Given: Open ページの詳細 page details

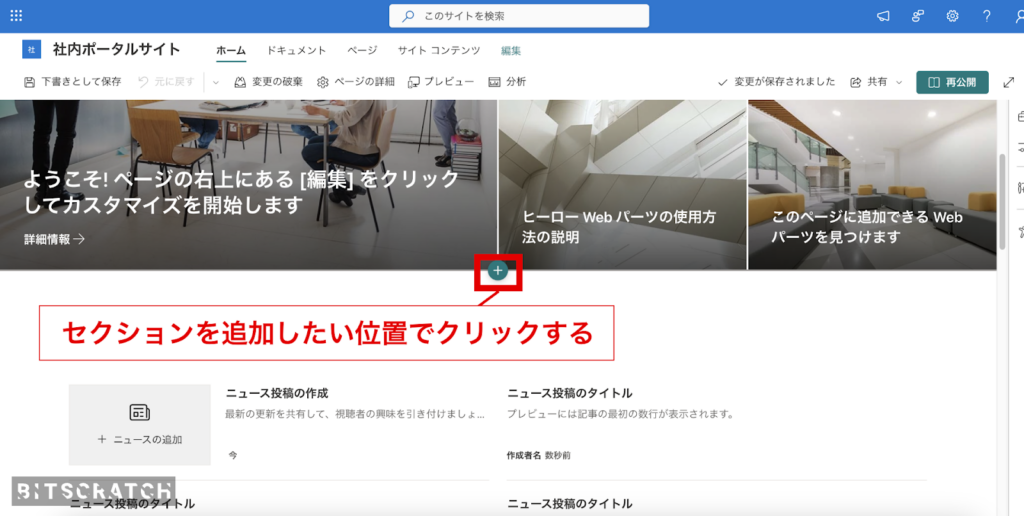Looking at the screenshot, I should [x=355, y=82].
